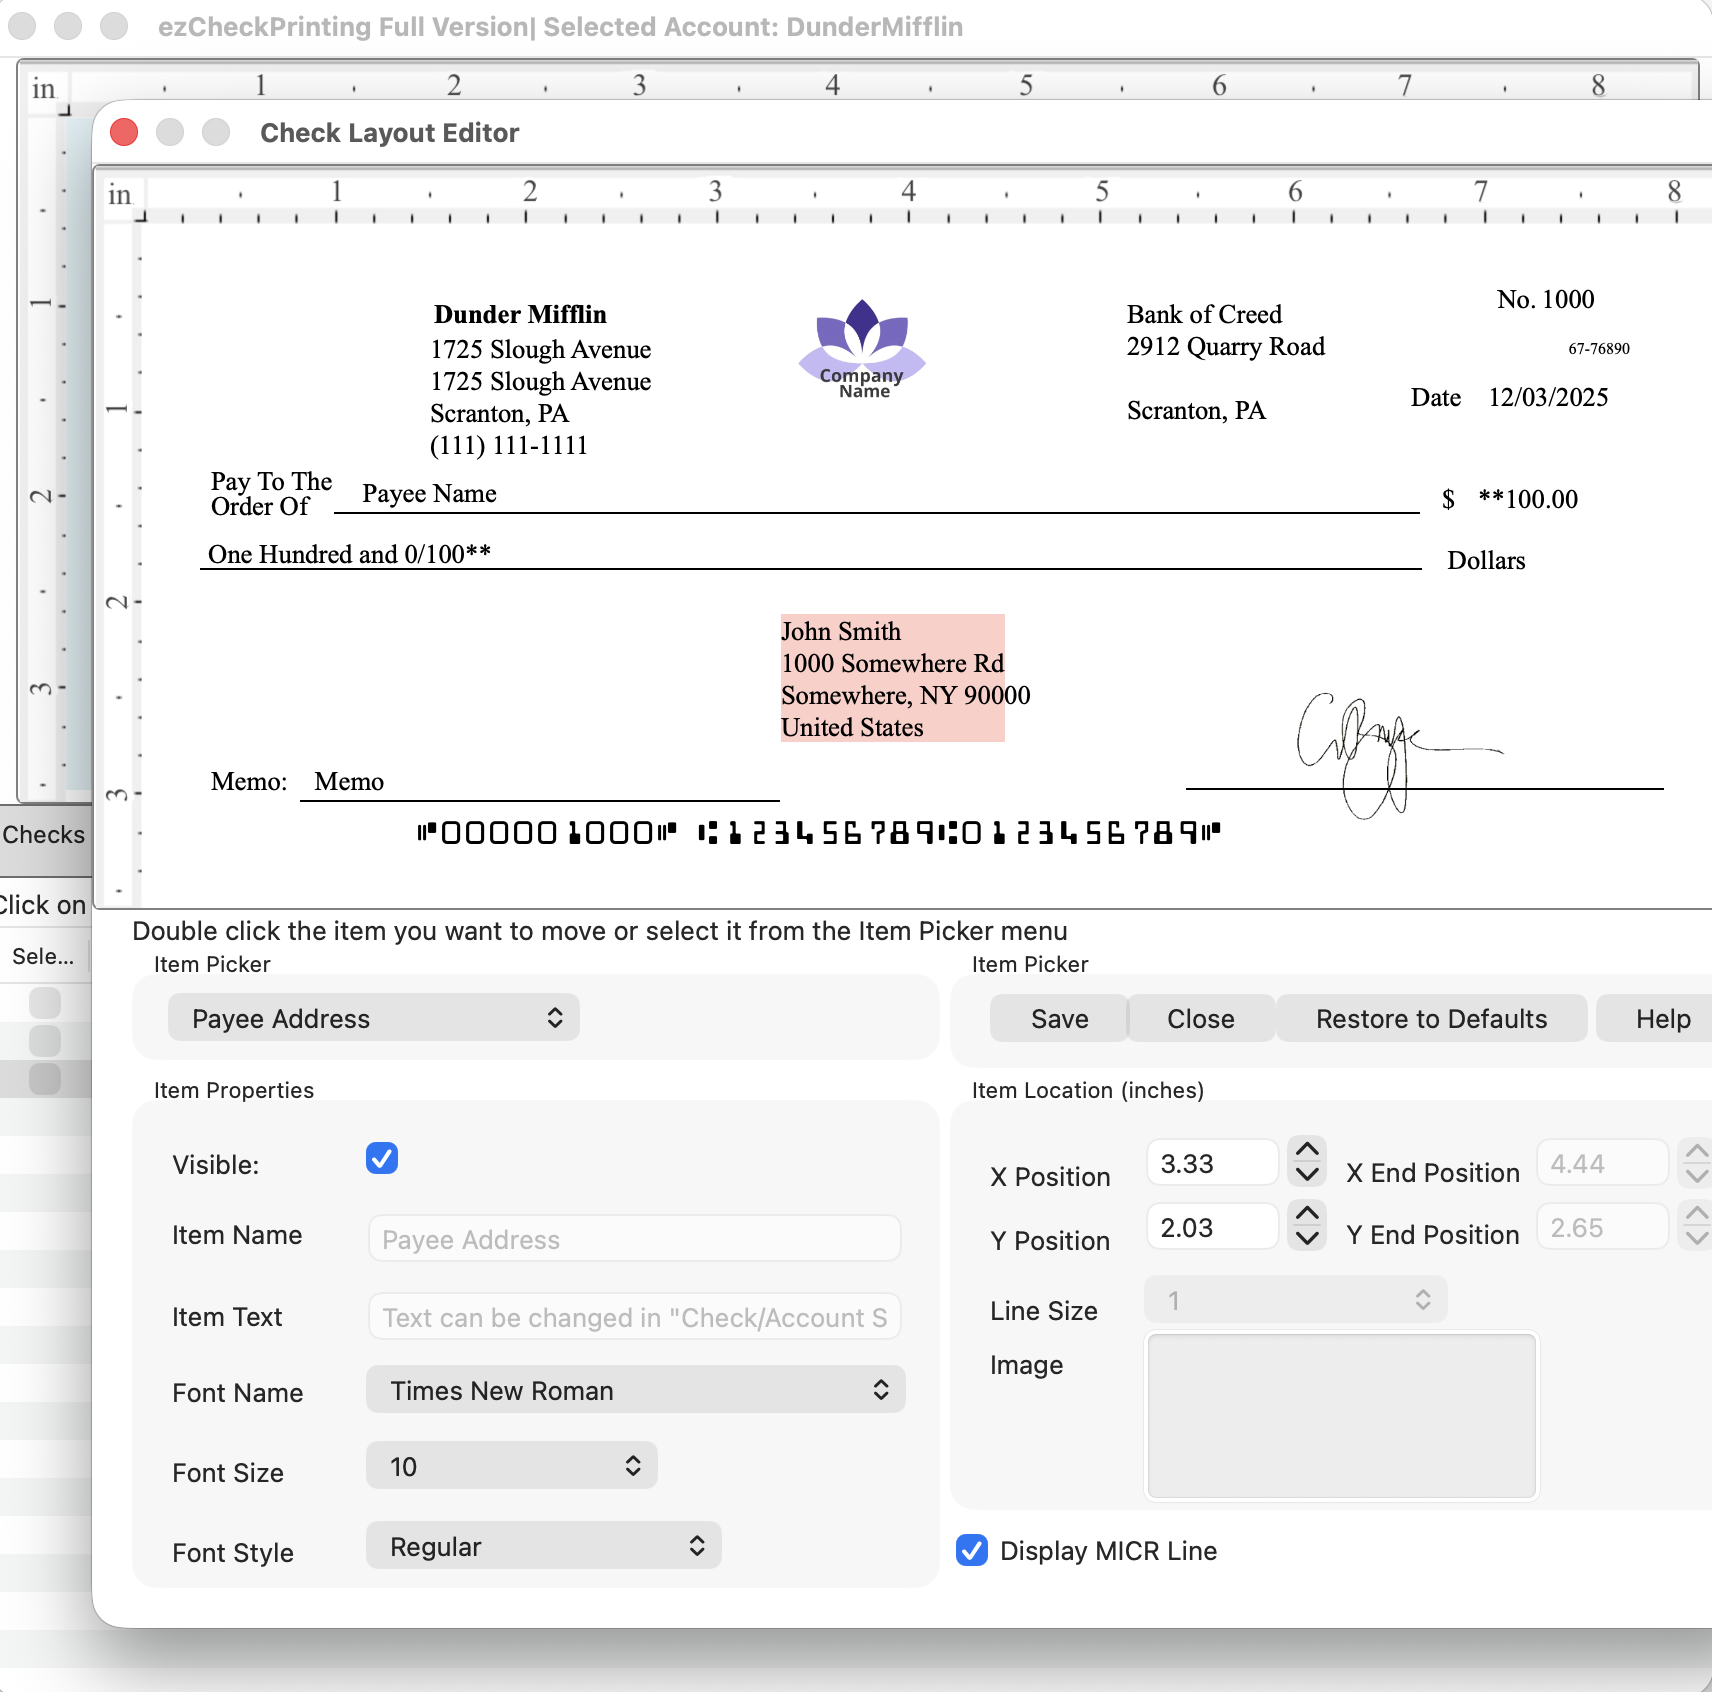
Task: Increase the X Position value
Action: pyautogui.click(x=1307, y=1149)
